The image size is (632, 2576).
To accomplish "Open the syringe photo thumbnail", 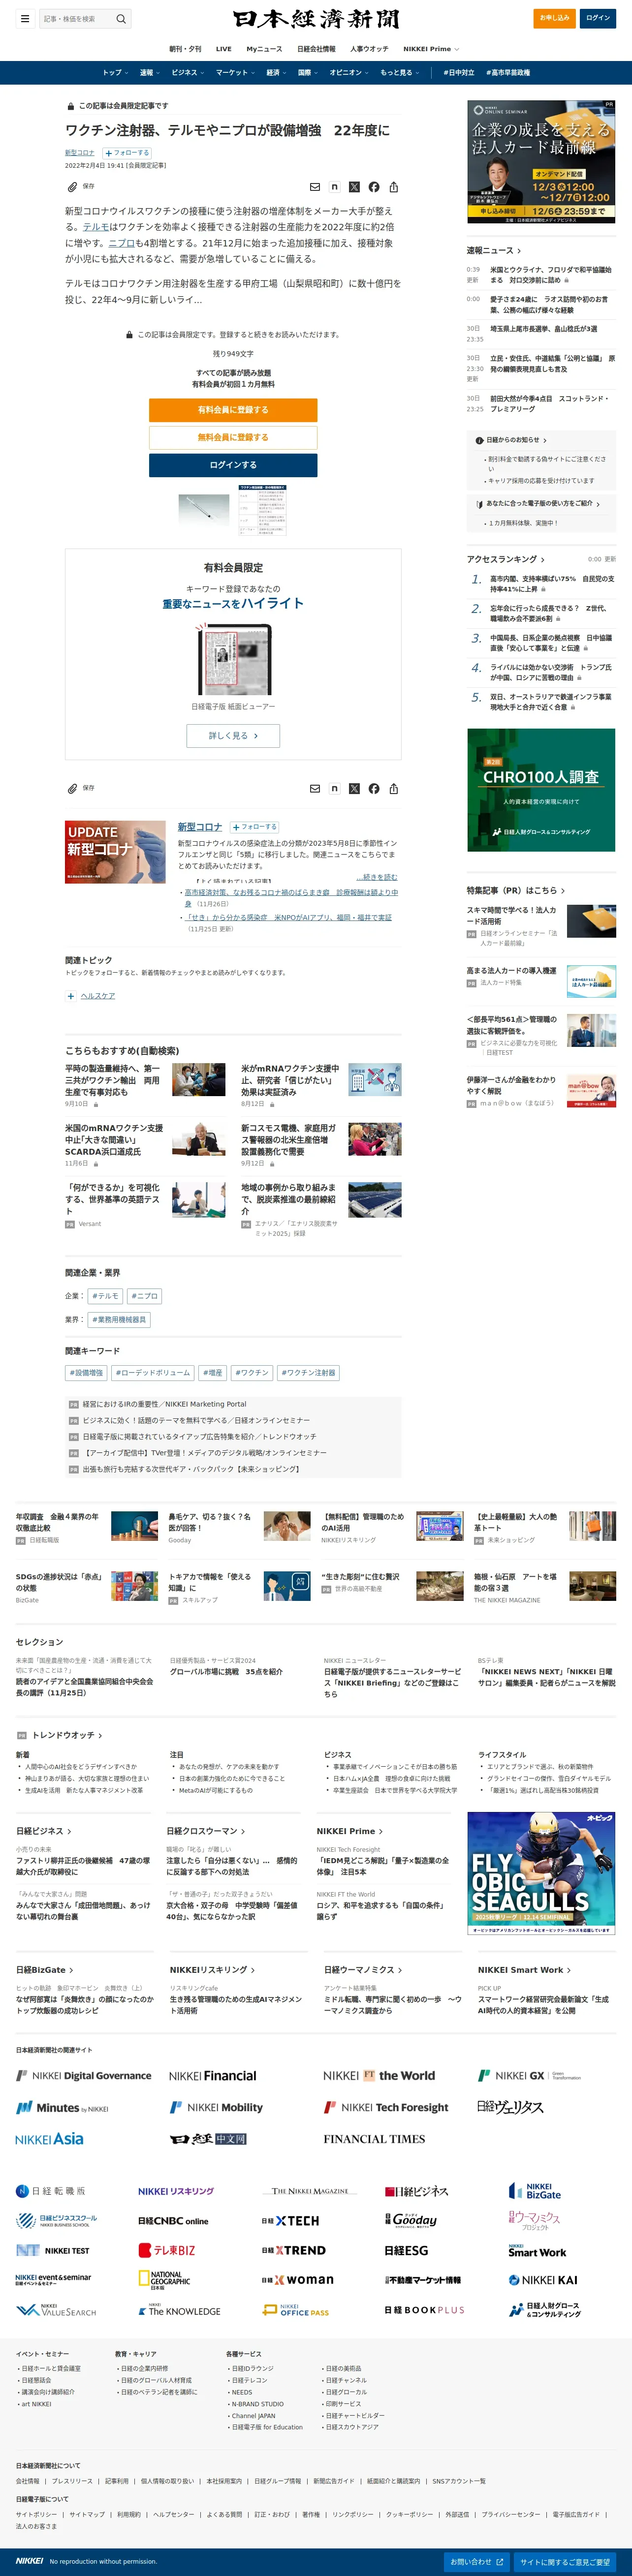I will (x=204, y=510).
